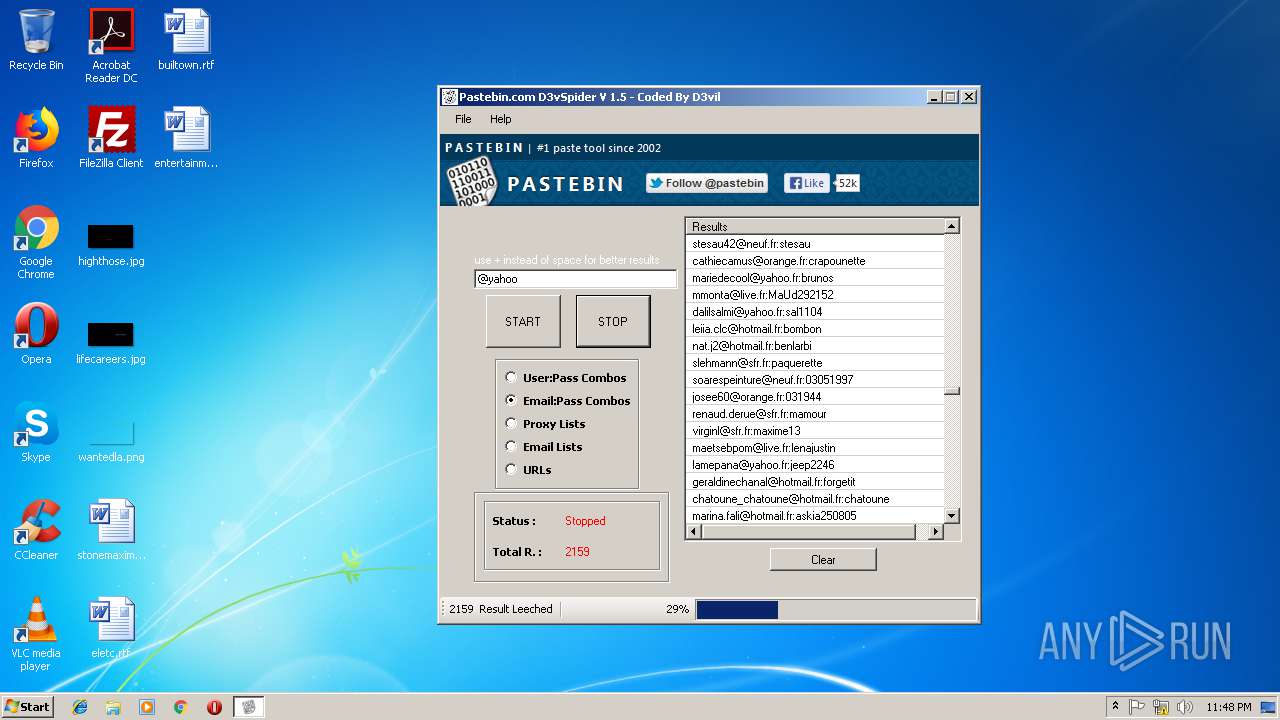Open wantedla.png image file
This screenshot has width=1280, height=720.
(x=111, y=442)
